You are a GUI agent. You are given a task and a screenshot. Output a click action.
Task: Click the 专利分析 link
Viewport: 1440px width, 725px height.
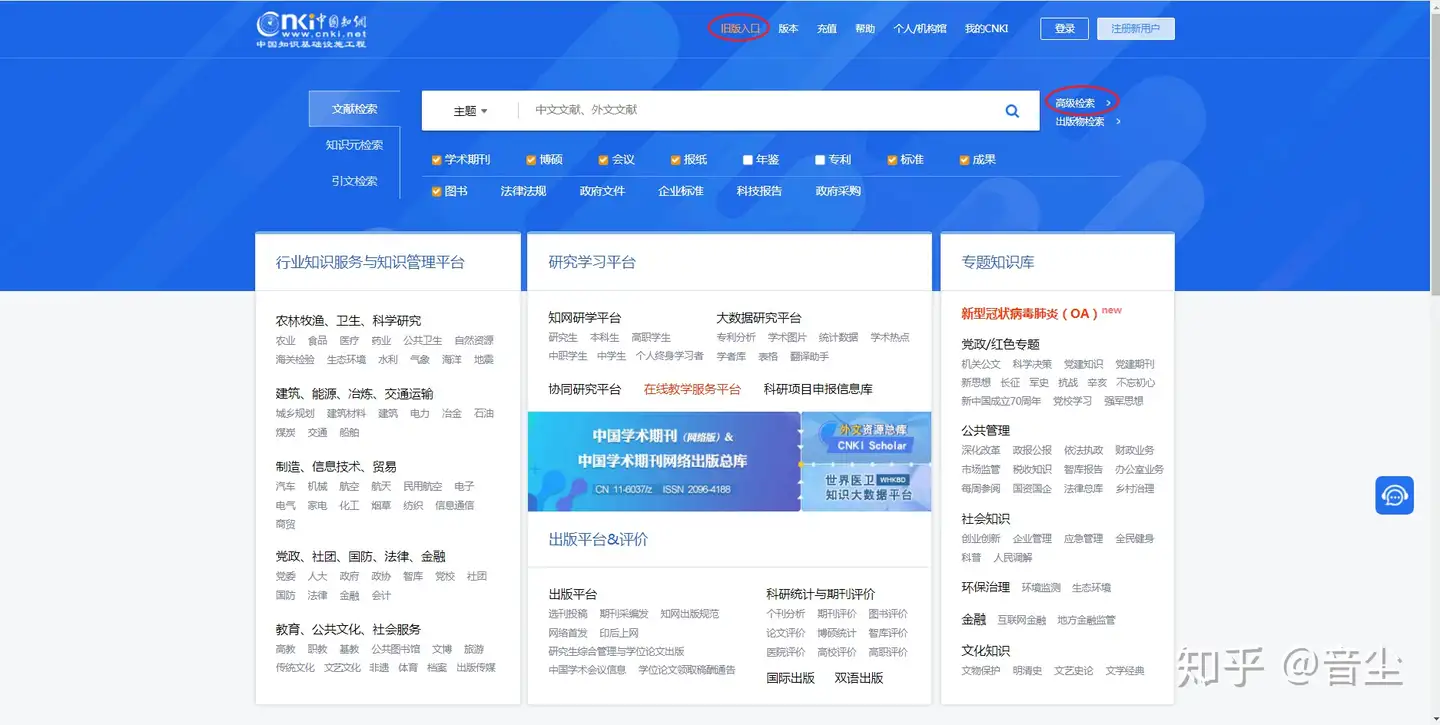(736, 338)
